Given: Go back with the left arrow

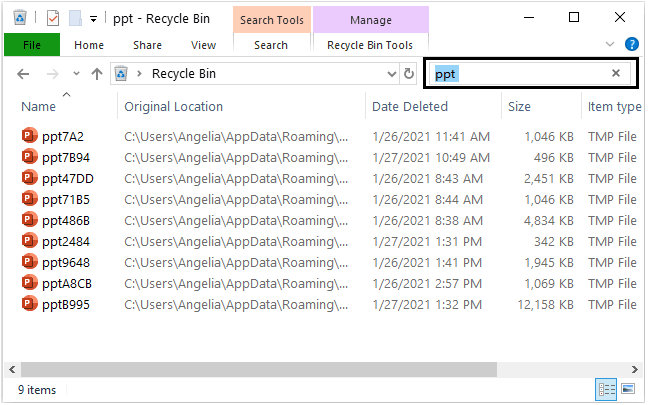Looking at the screenshot, I should (23, 74).
